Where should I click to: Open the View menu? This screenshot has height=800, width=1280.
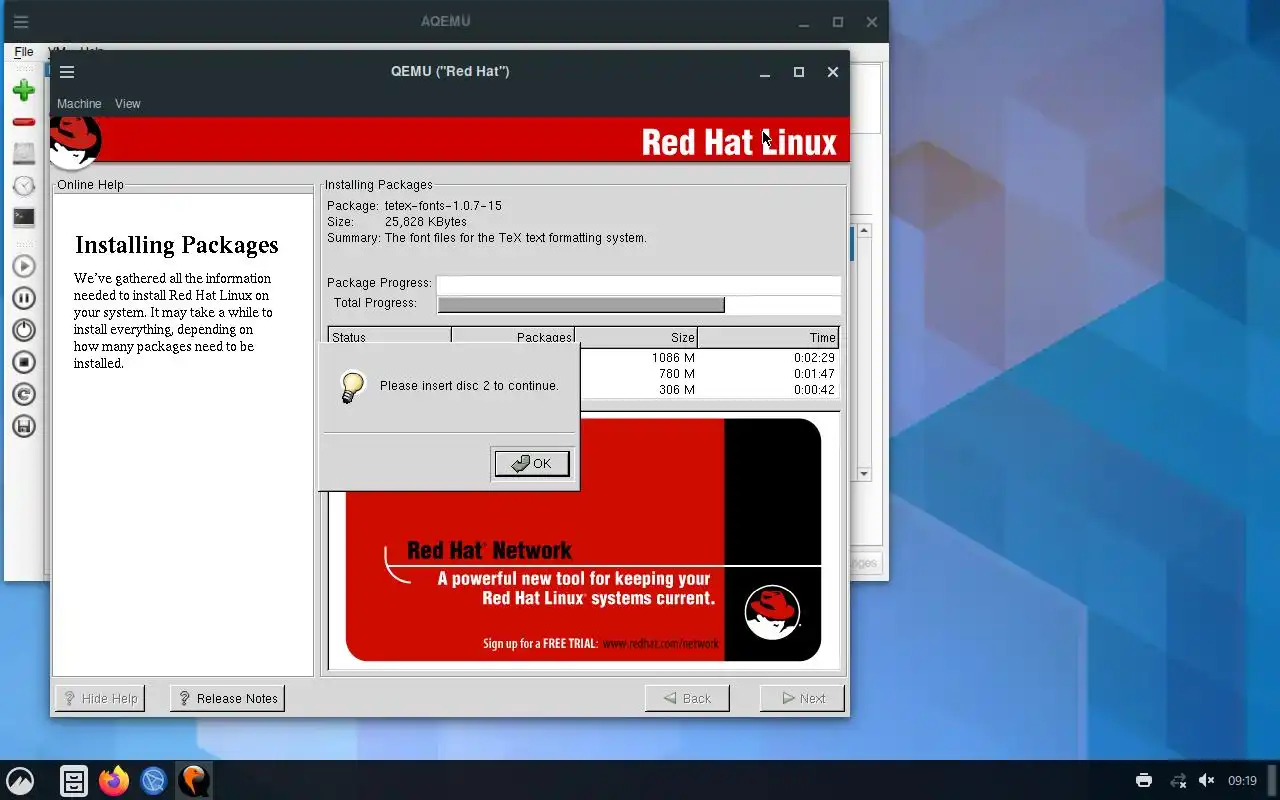pos(127,104)
